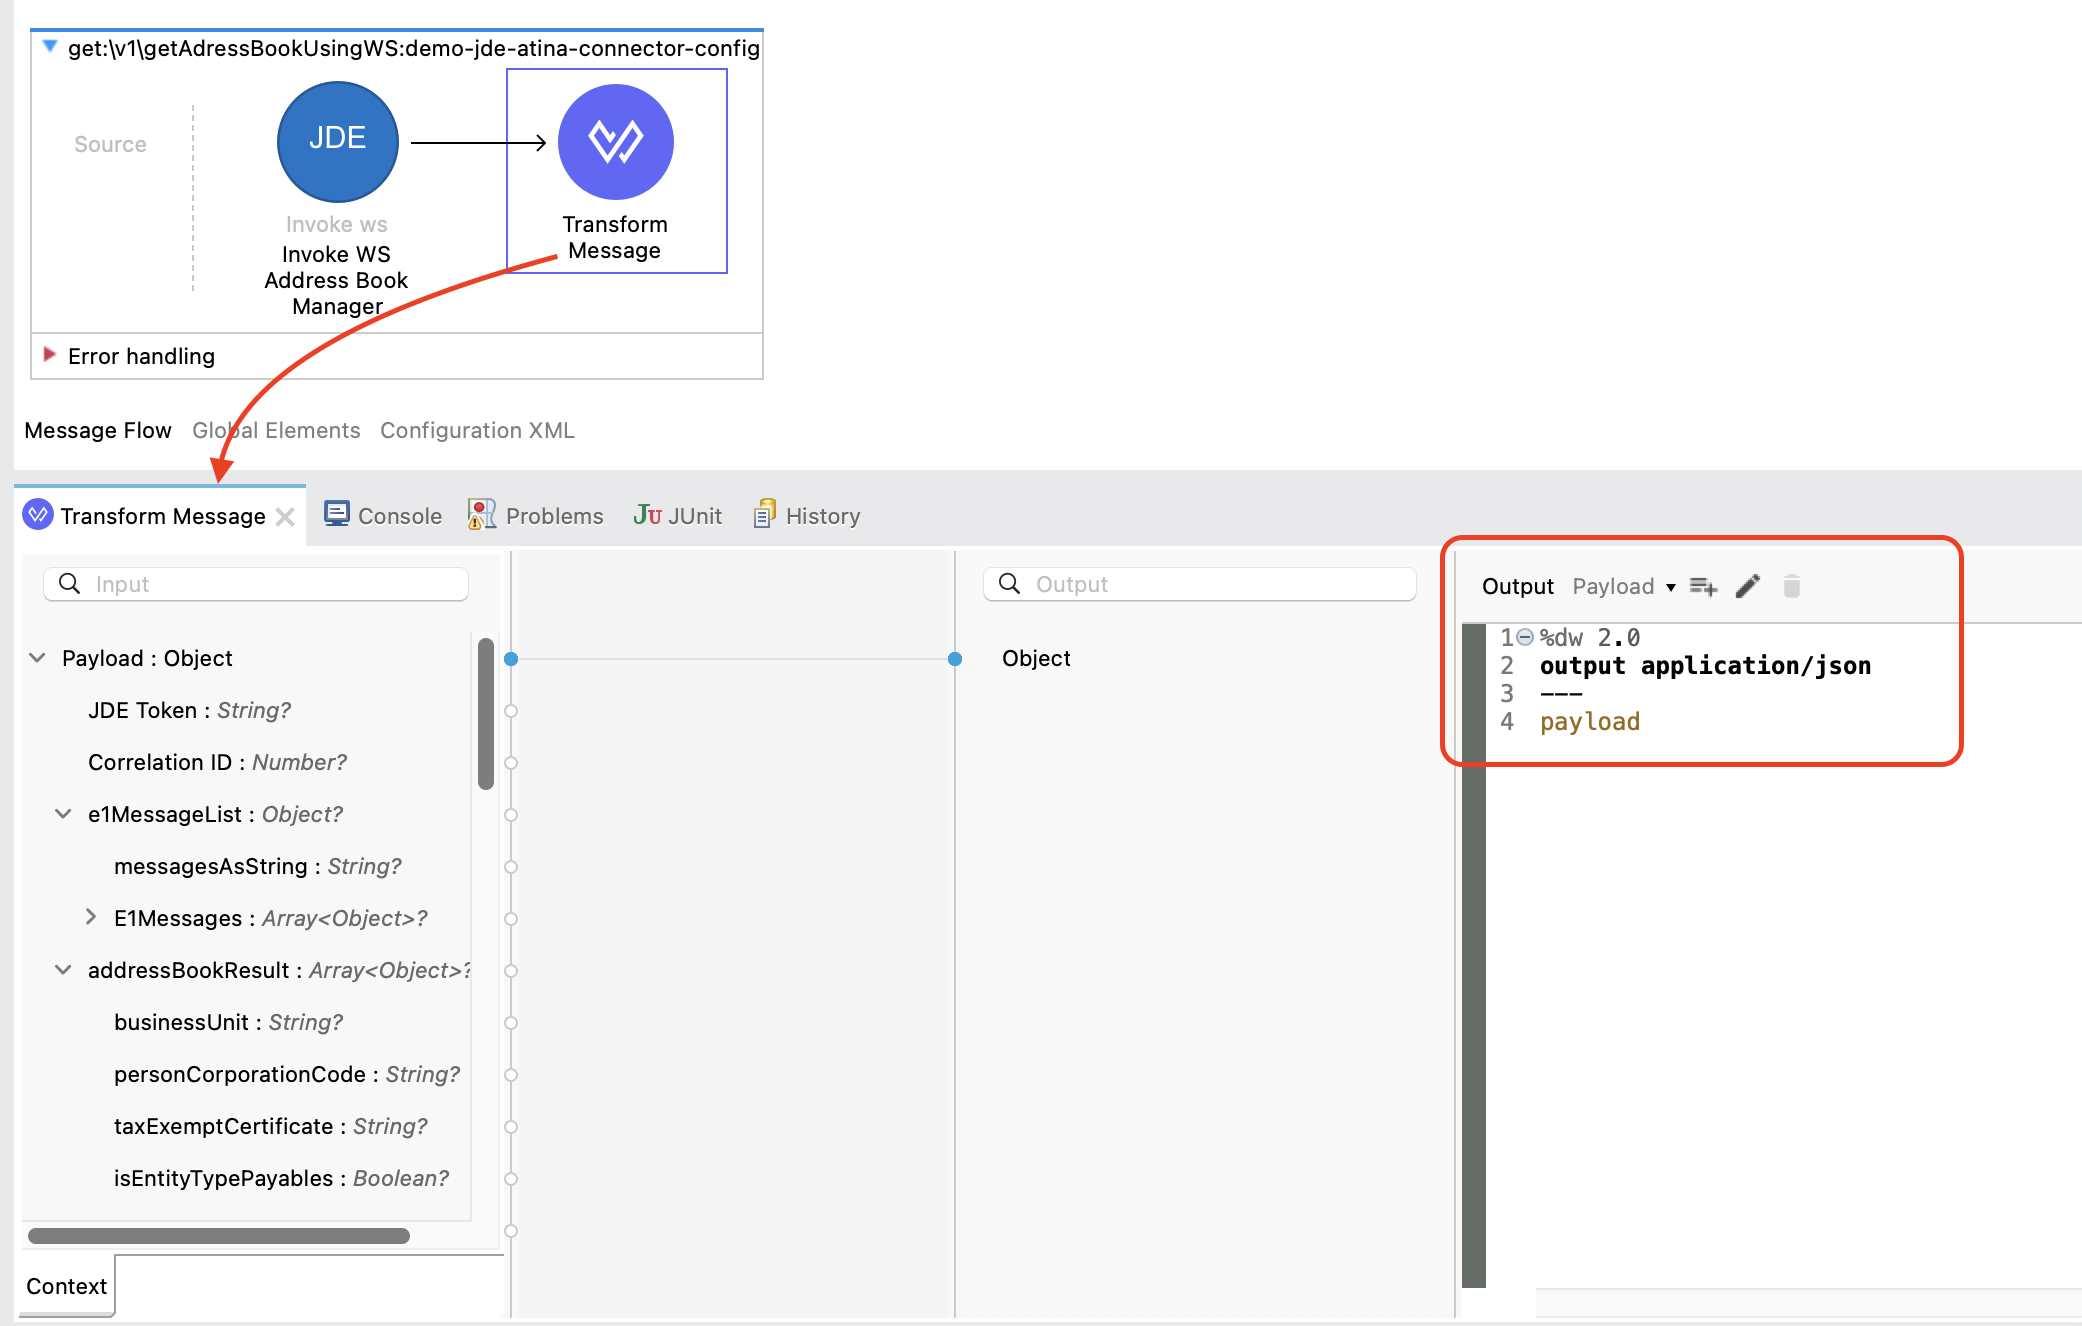Open the Problems tab
This screenshot has width=2082, height=1326.
tap(536, 516)
